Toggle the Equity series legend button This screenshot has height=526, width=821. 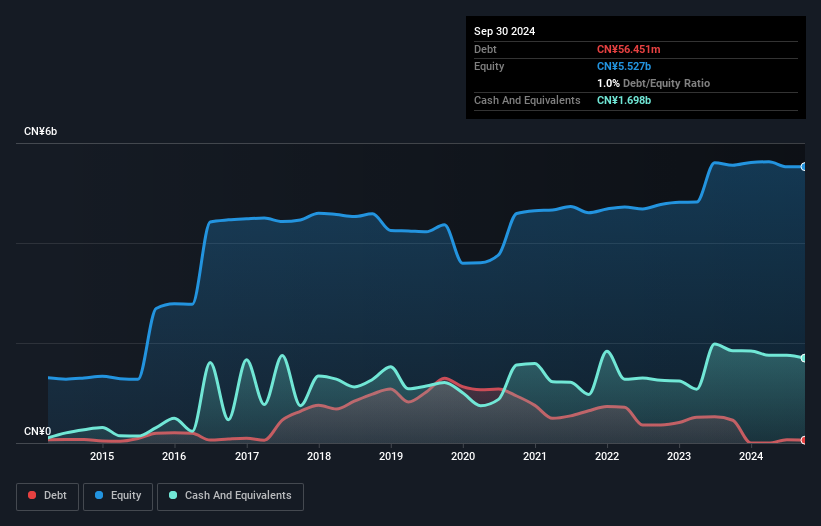coord(118,496)
